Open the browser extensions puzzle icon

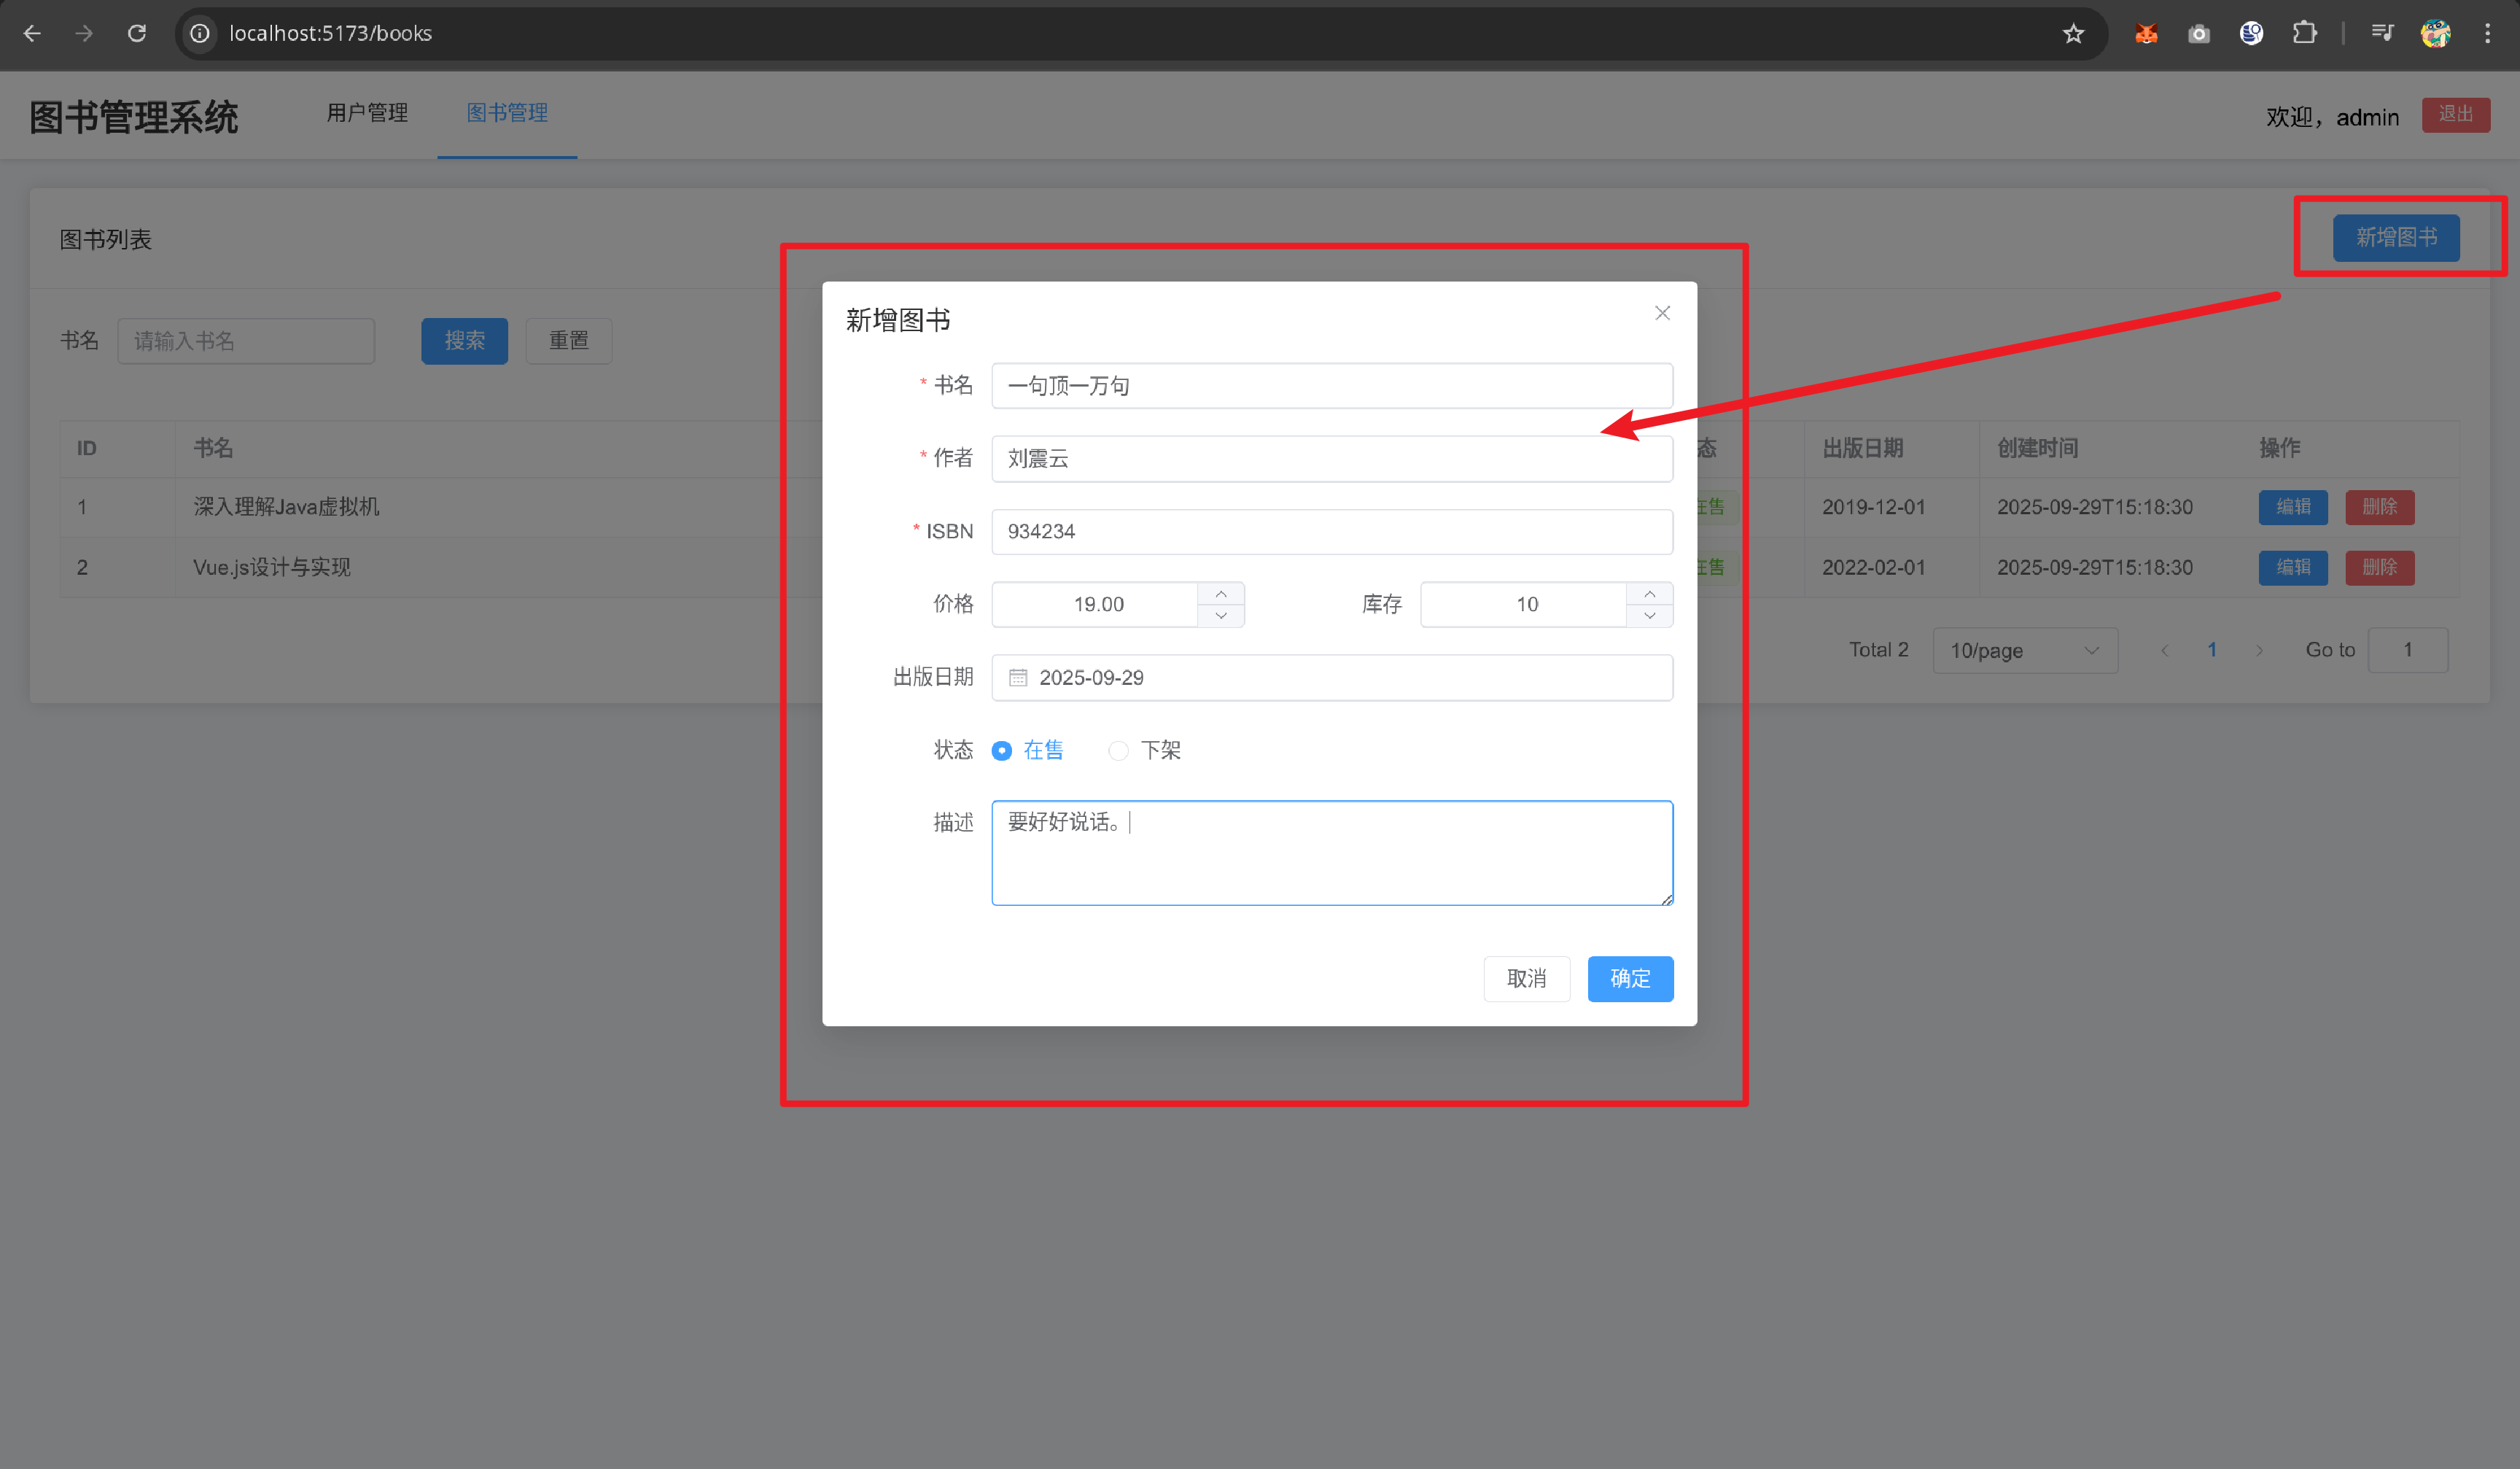(2304, 33)
